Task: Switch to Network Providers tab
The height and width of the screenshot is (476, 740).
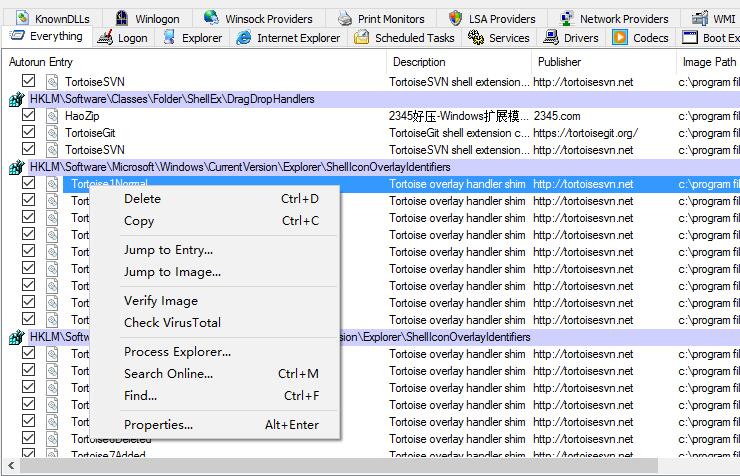Action: tap(614, 18)
